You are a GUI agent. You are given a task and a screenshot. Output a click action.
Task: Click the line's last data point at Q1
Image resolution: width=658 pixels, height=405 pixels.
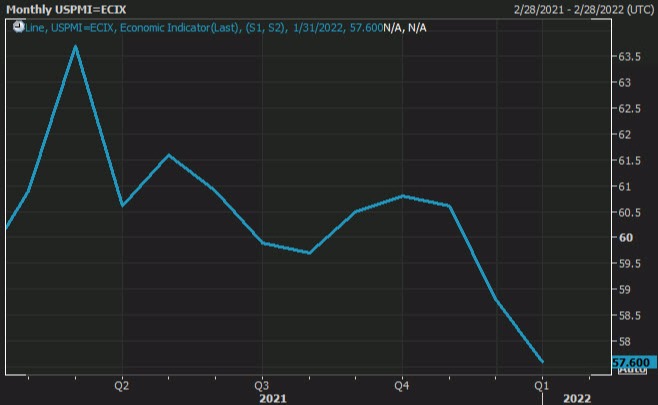click(x=542, y=361)
